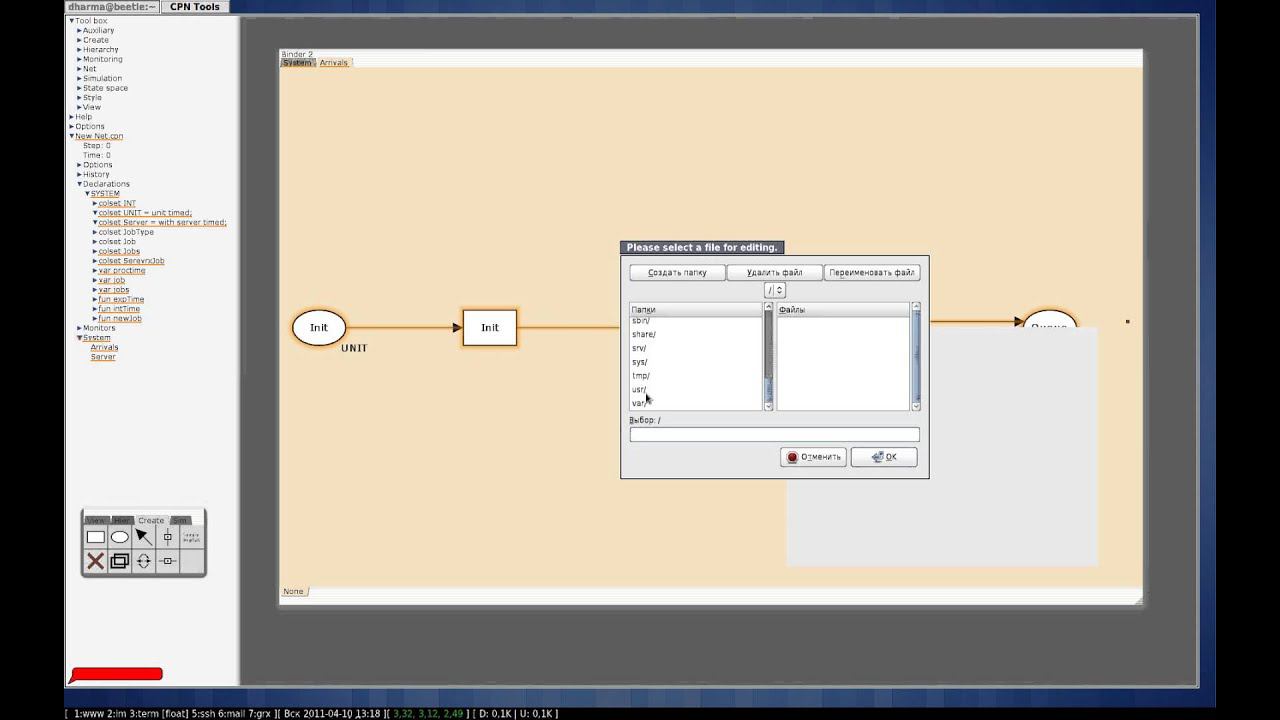Select the clone element tool
The image size is (1280, 720).
click(120, 561)
